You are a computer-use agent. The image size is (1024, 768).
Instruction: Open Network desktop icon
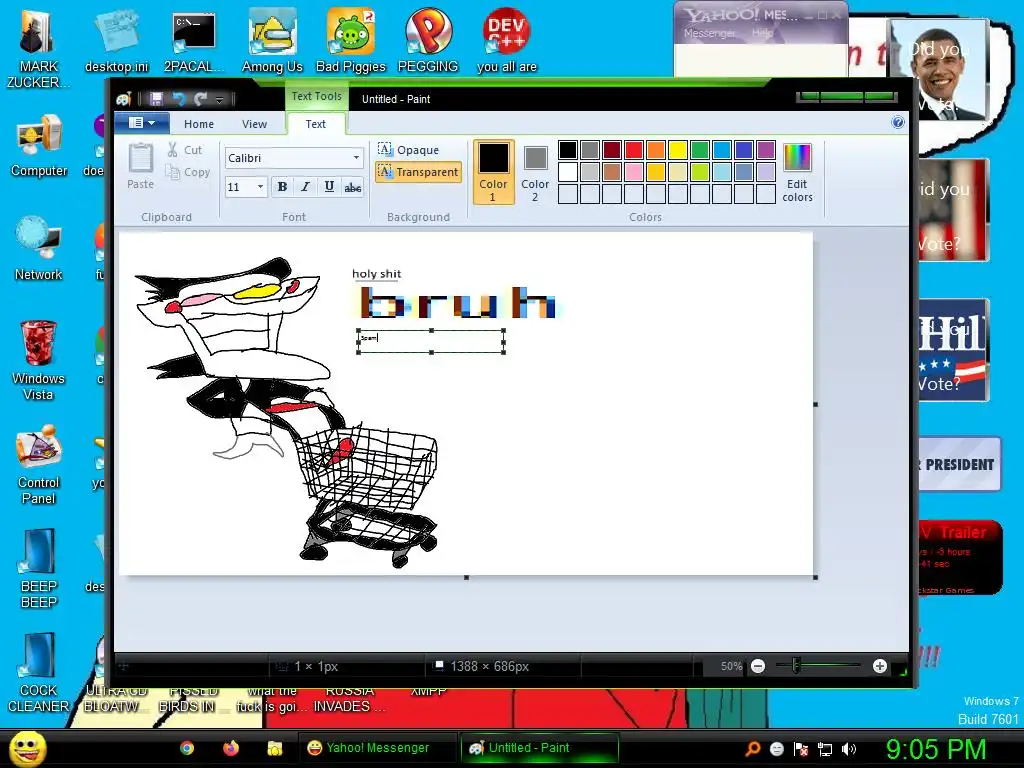[39, 249]
